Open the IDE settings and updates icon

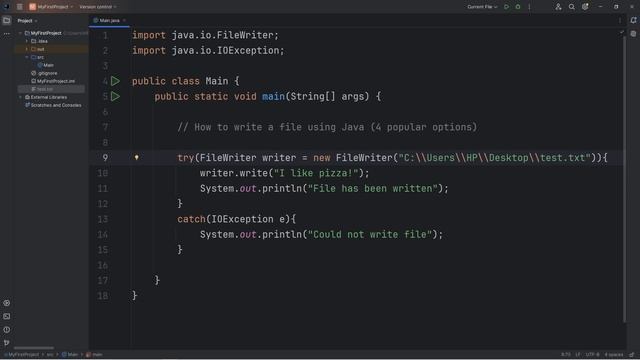pos(585,7)
